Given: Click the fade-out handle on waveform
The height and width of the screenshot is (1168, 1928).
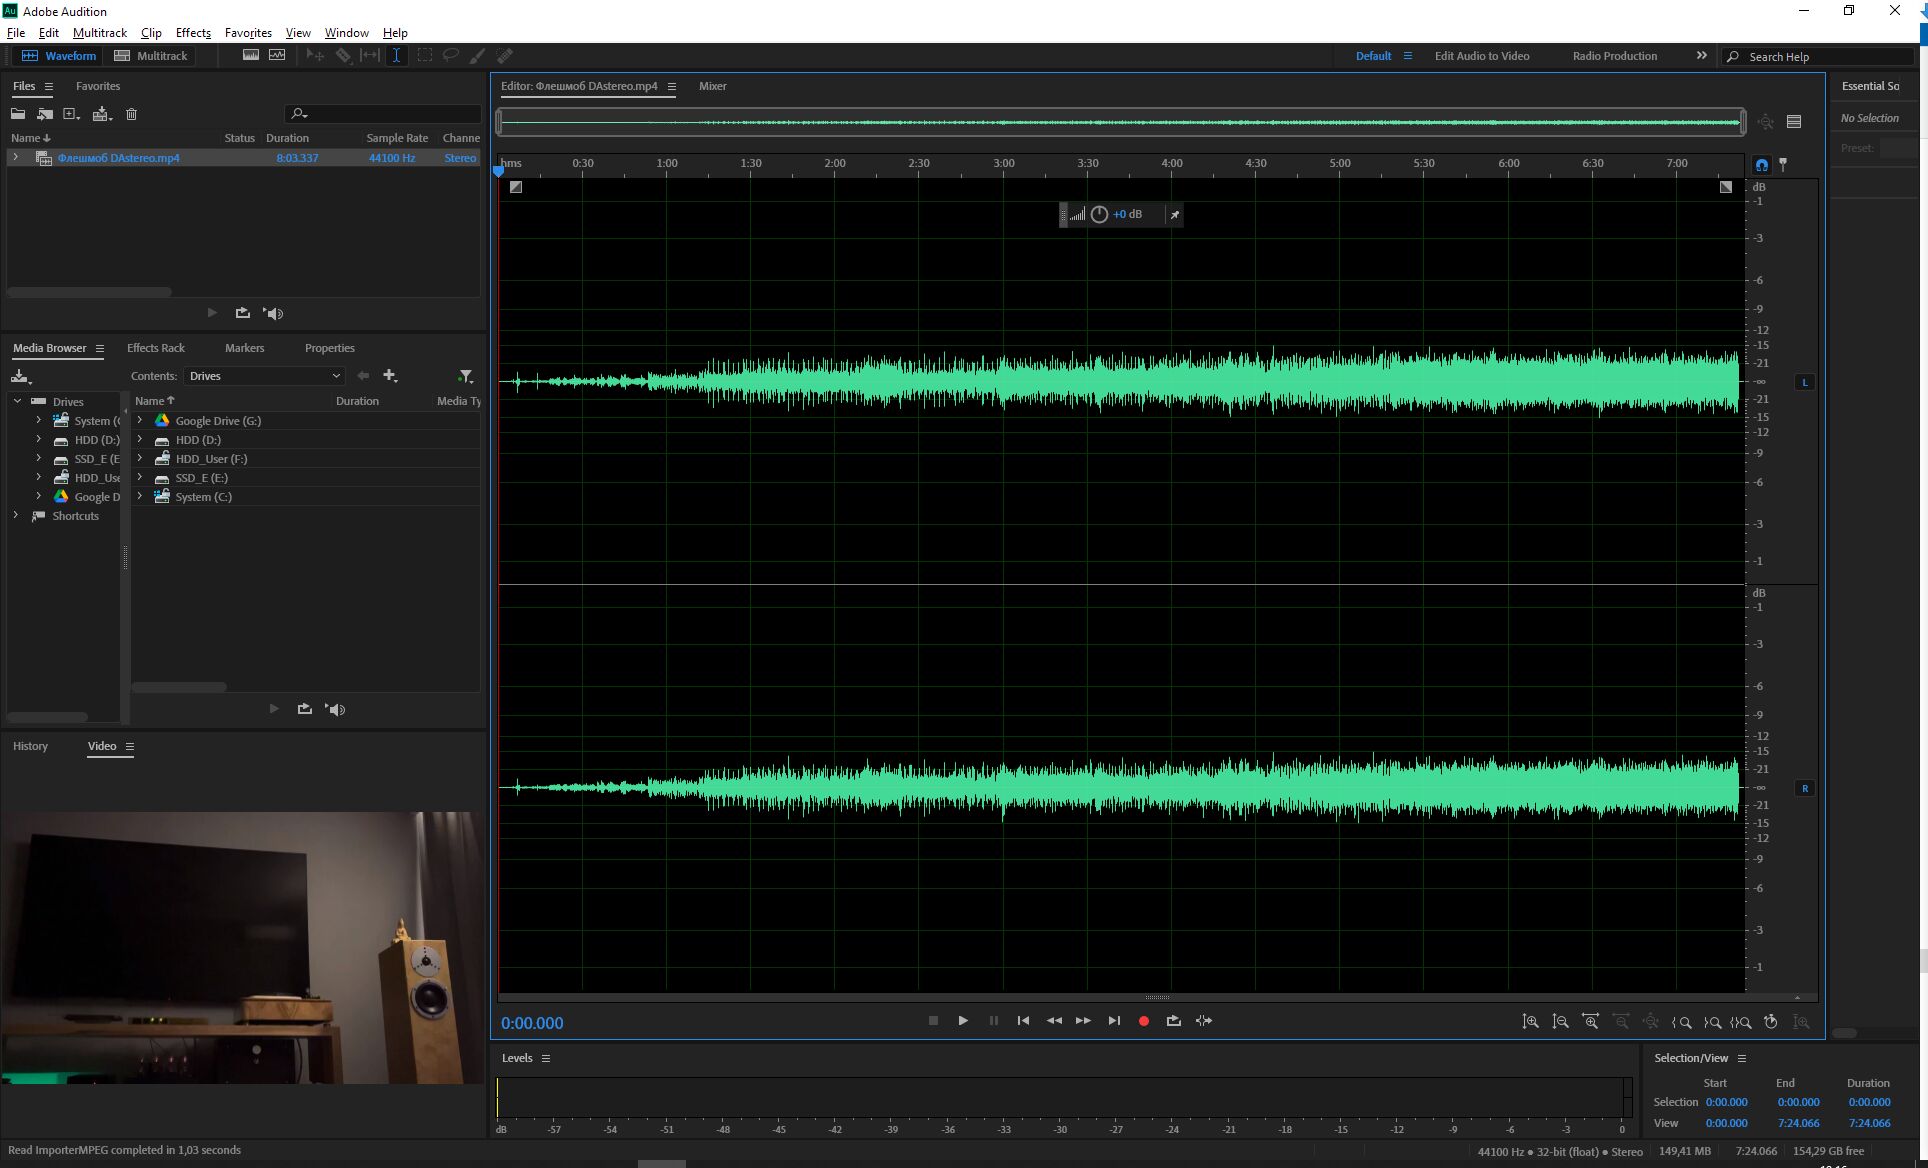Looking at the screenshot, I should pos(1726,187).
